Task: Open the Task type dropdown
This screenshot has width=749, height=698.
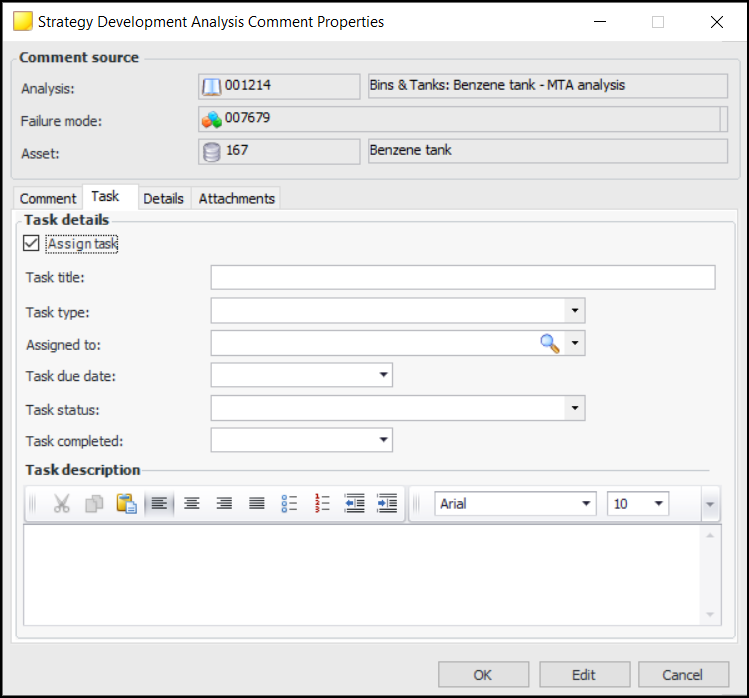Action: coord(574,311)
